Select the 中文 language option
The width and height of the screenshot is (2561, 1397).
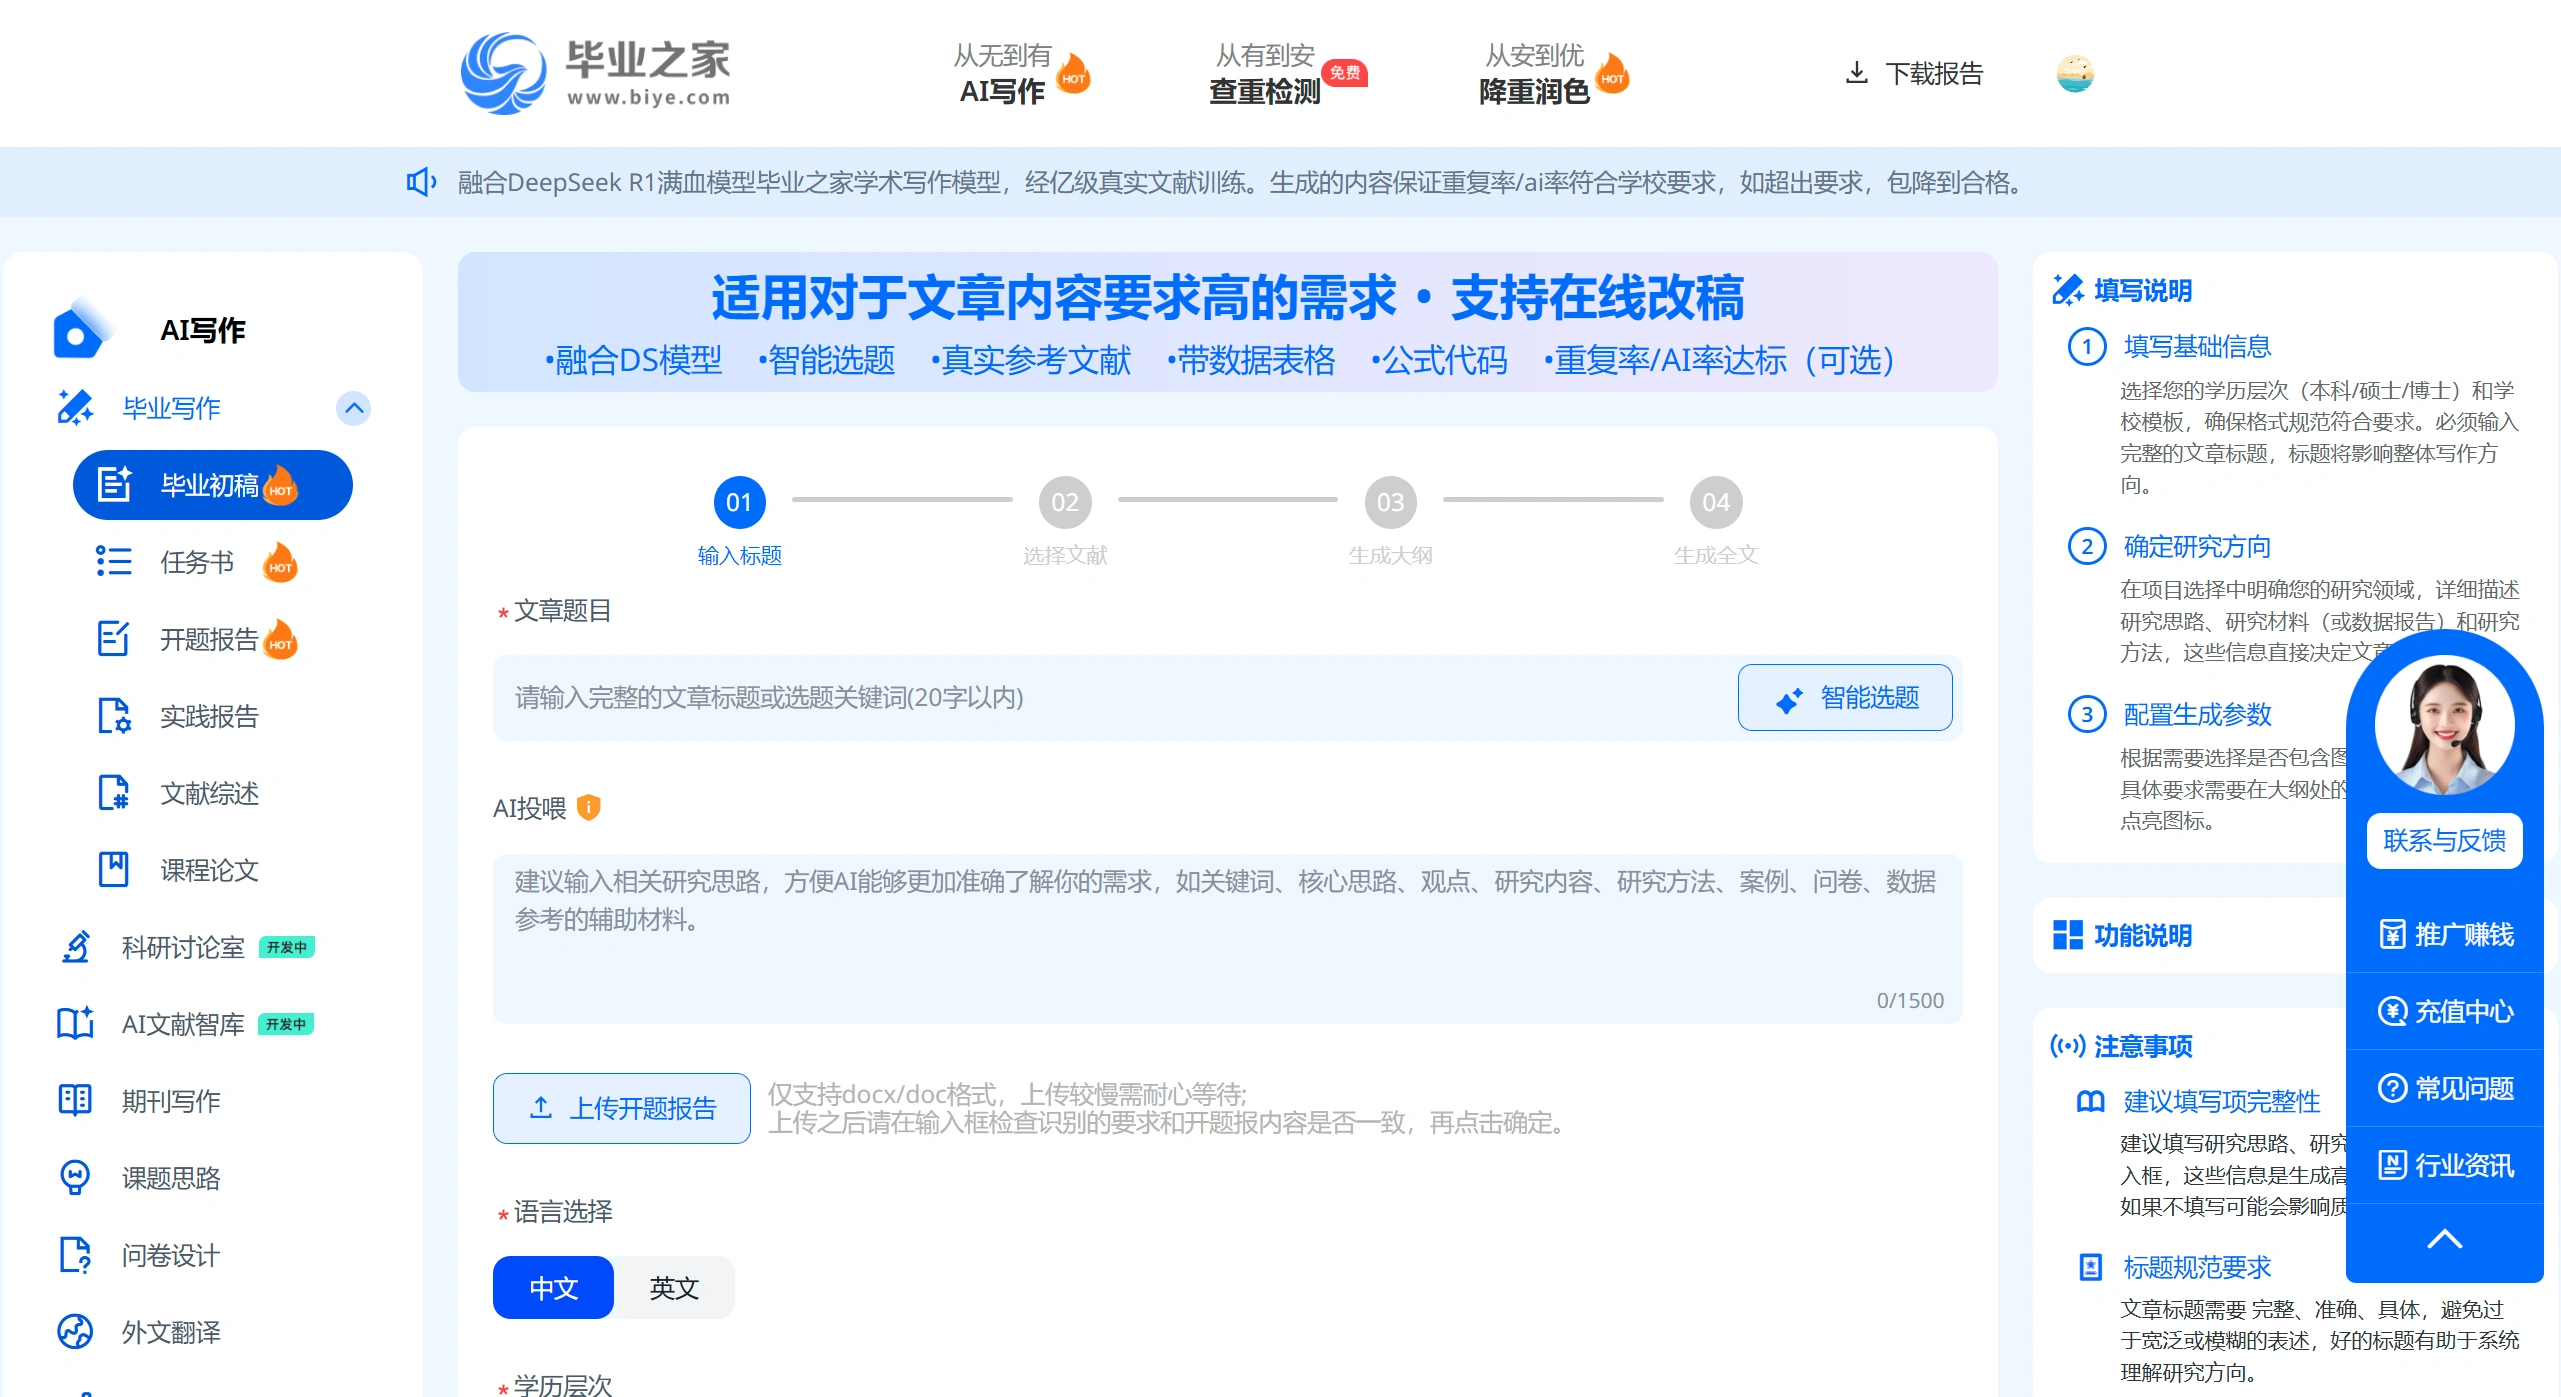click(x=552, y=1287)
